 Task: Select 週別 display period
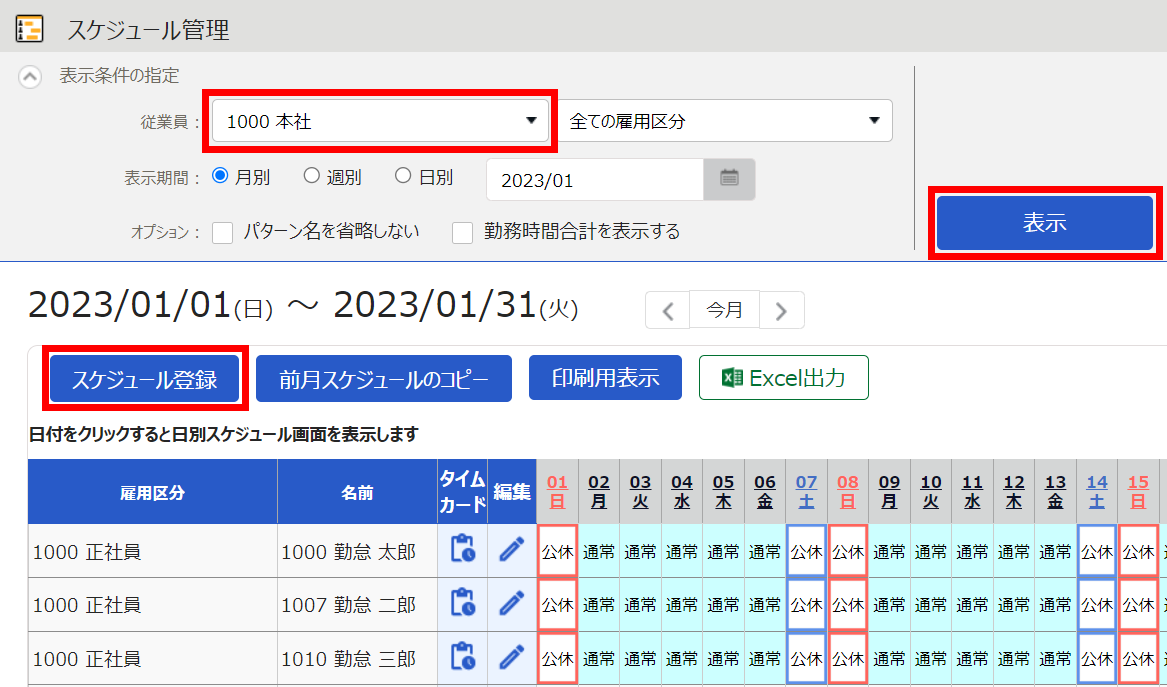[312, 176]
